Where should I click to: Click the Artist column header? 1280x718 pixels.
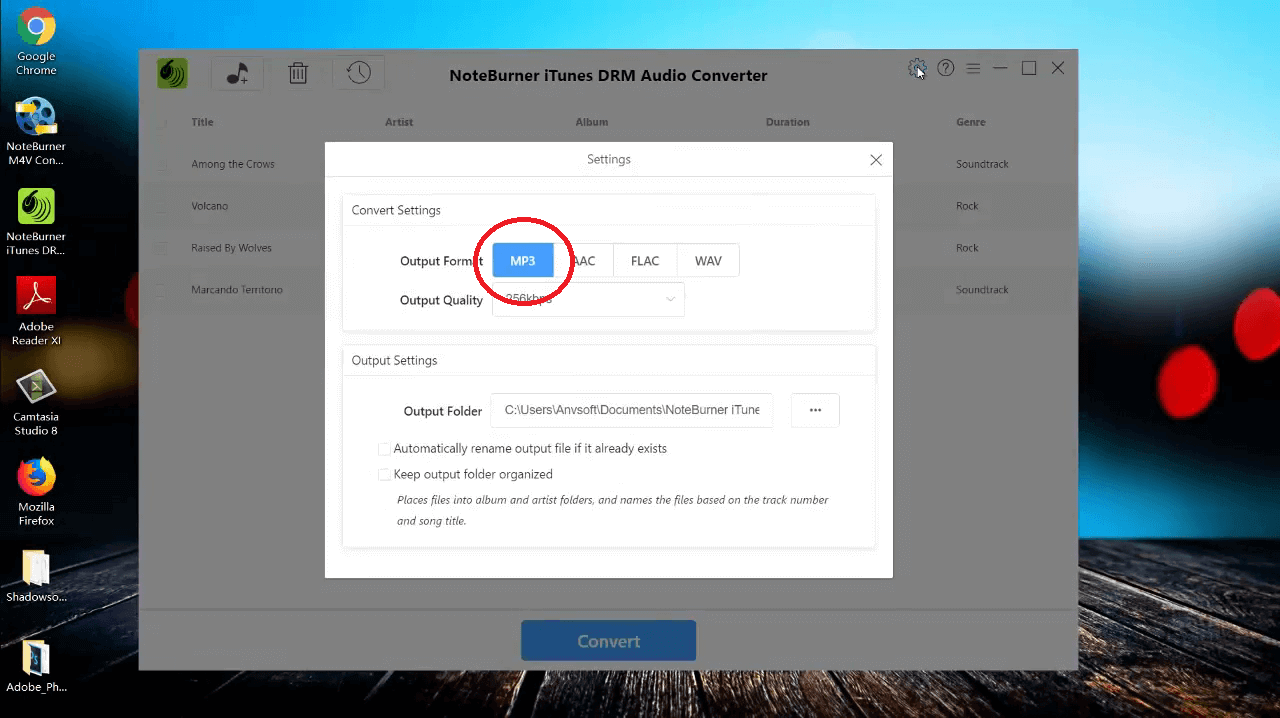coord(399,122)
